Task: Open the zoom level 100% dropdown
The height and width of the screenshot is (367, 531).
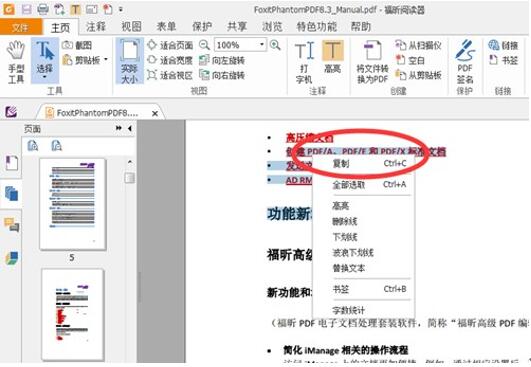Action: tap(262, 45)
